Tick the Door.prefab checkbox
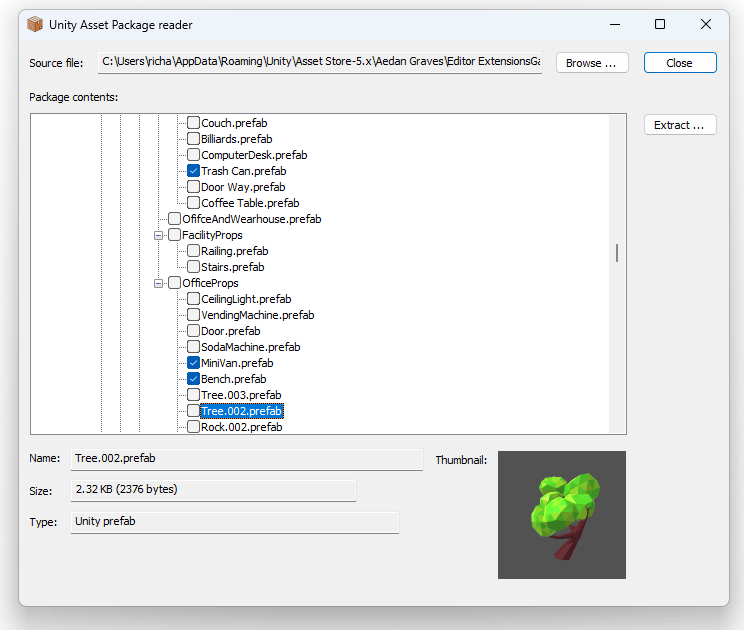This screenshot has height=630, width=744. 193,331
